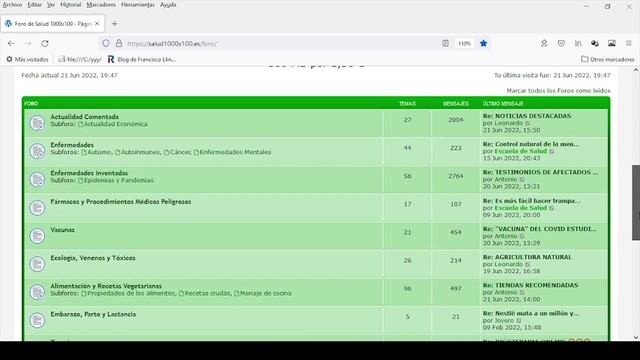Open last post Re: Nestlé mata a un millón

pos(531,313)
